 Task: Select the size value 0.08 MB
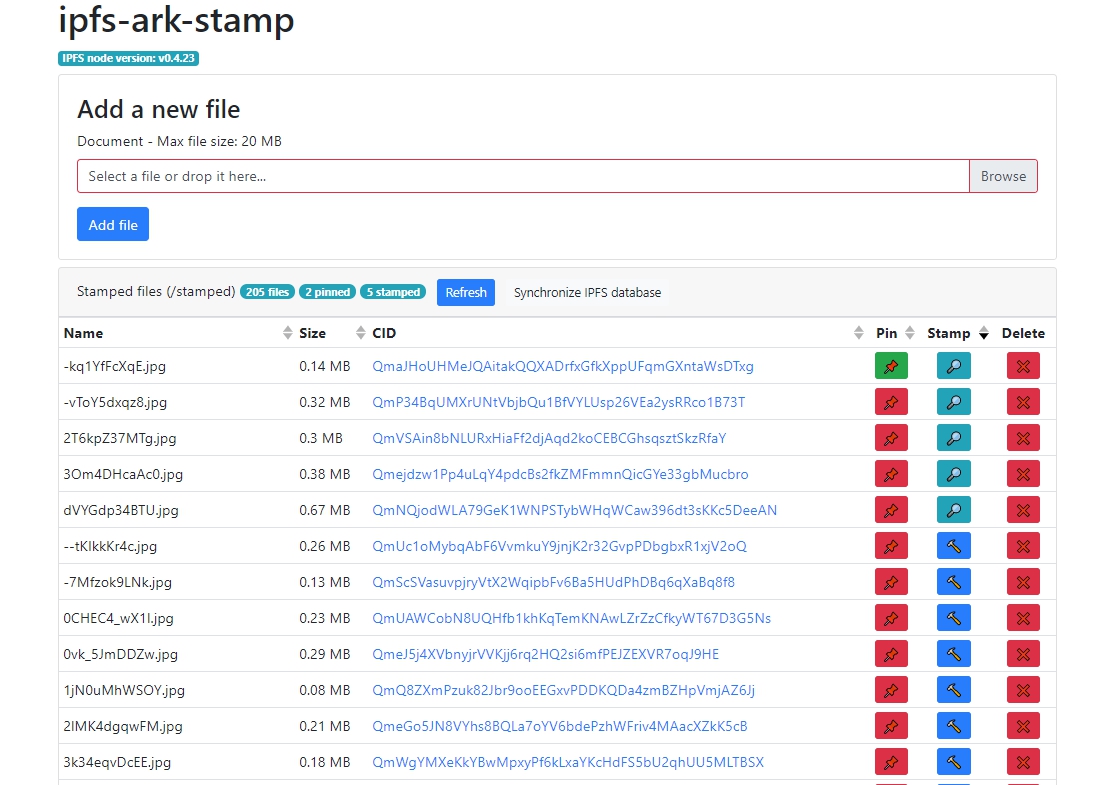325,690
